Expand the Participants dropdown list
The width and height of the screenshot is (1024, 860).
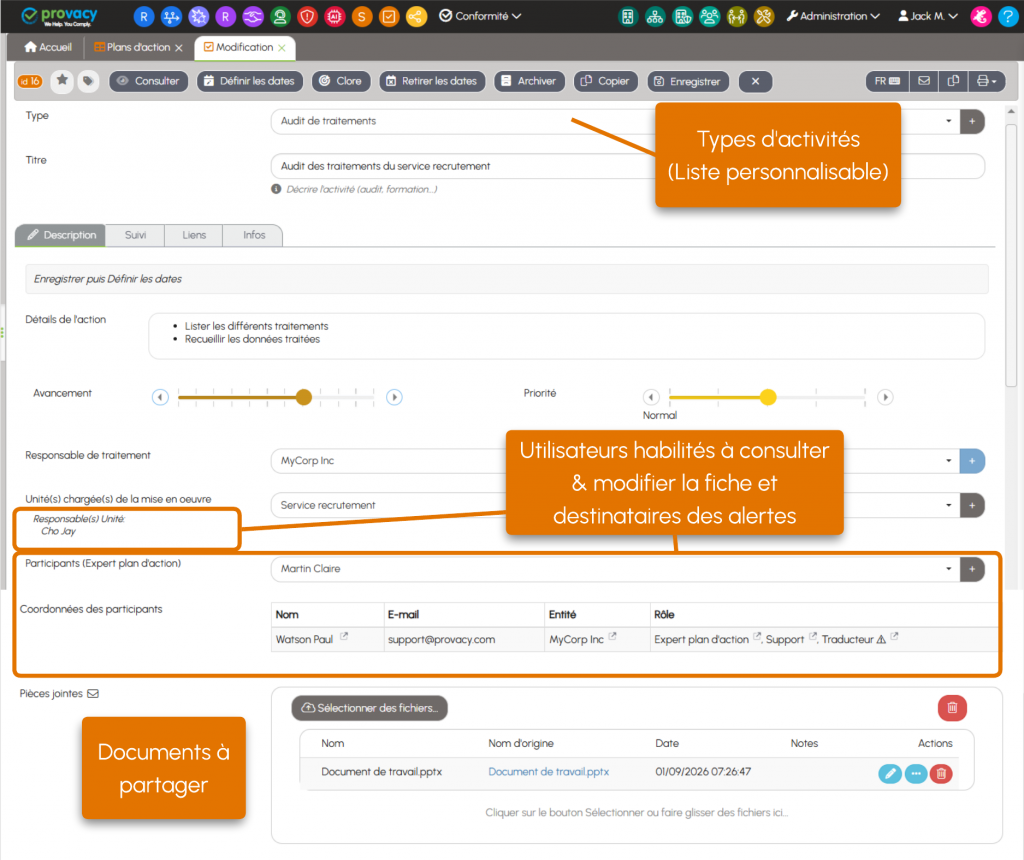click(x=948, y=569)
